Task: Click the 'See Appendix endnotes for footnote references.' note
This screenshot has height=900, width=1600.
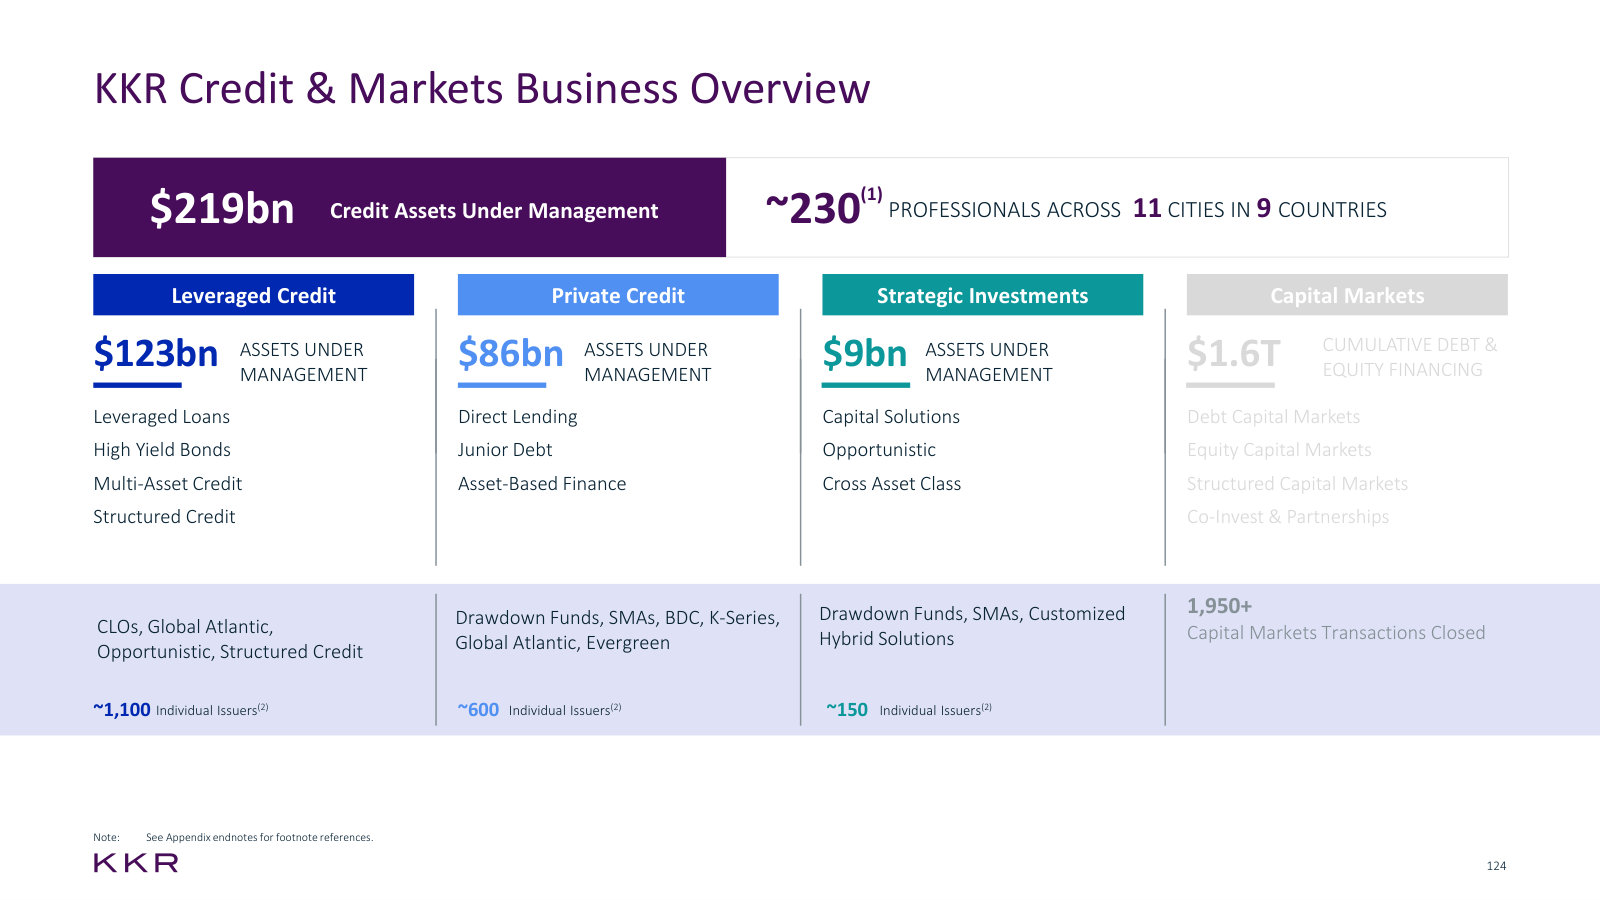Action: click(259, 838)
